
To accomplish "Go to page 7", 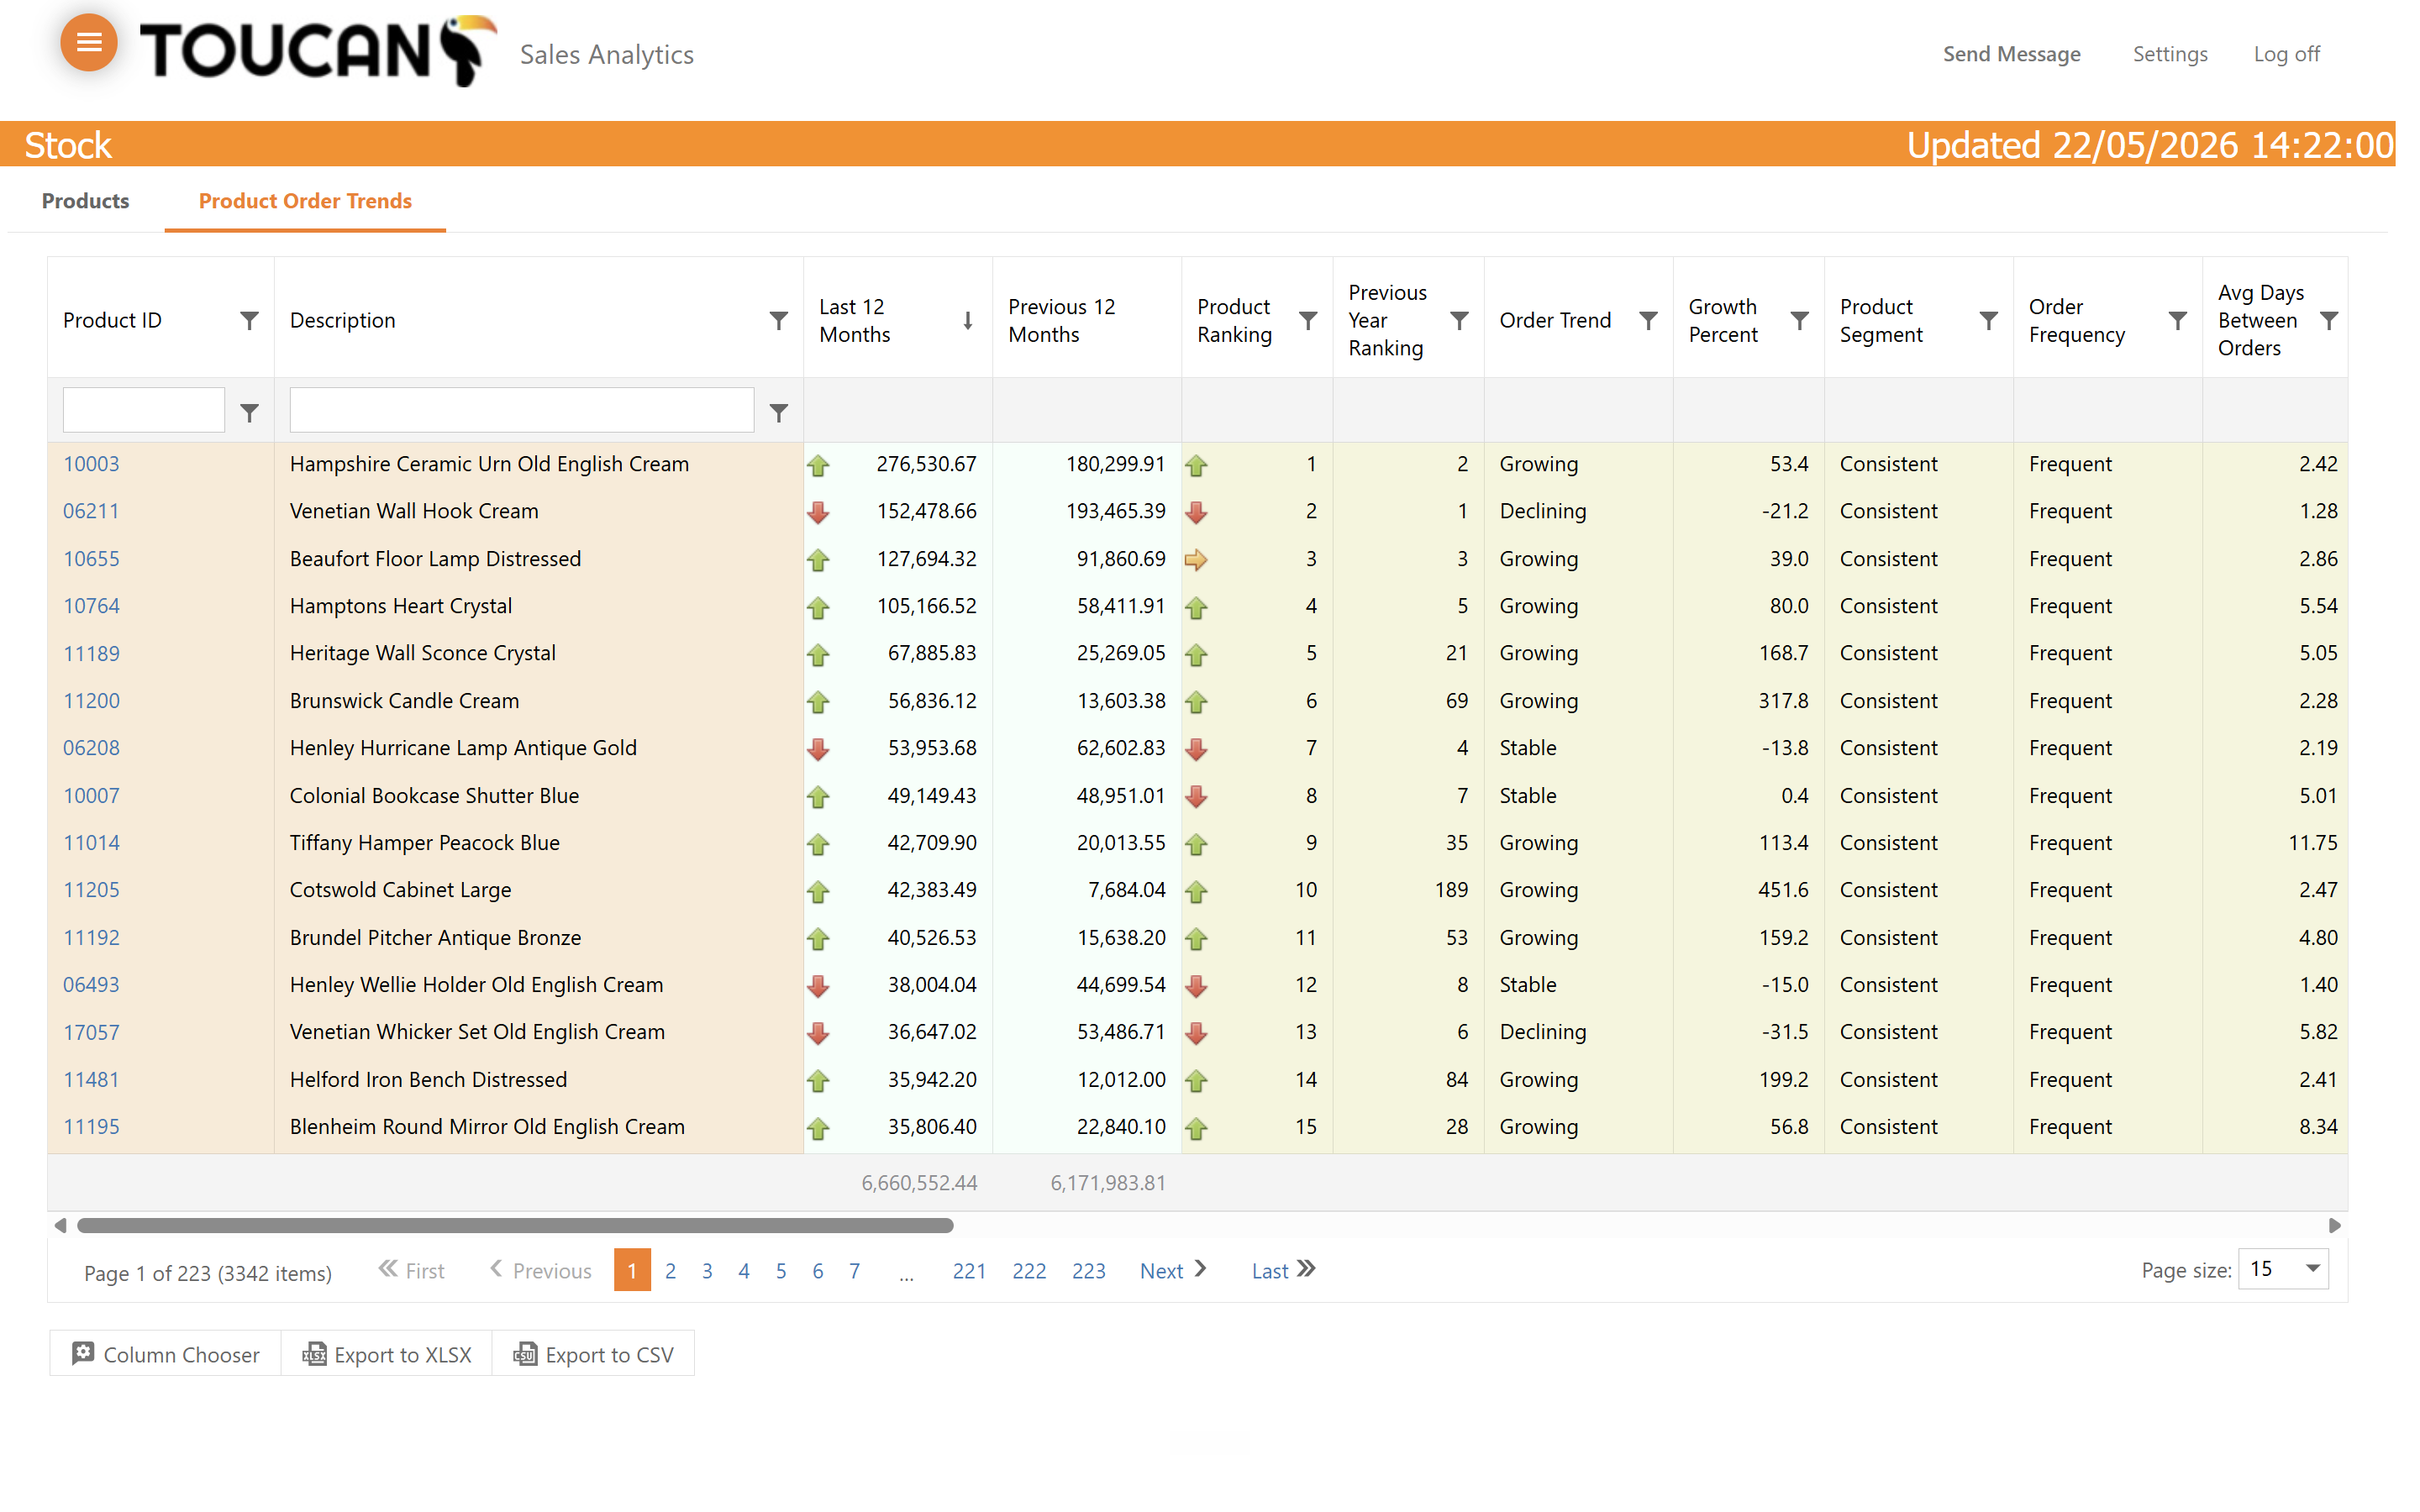I will click(854, 1271).
